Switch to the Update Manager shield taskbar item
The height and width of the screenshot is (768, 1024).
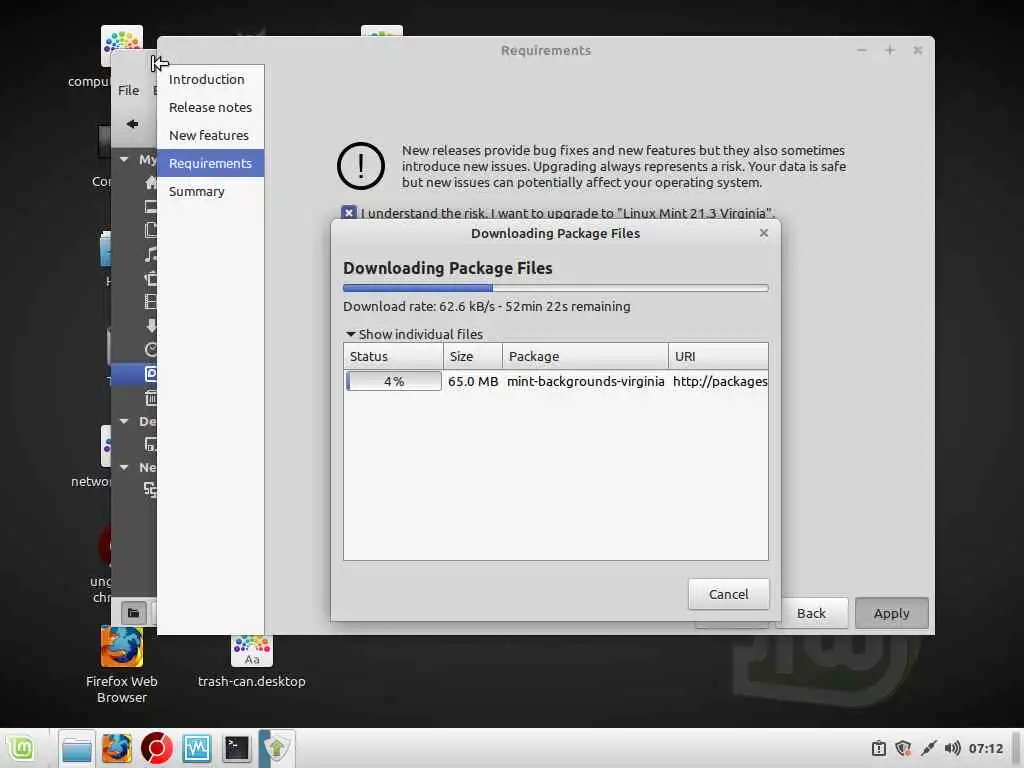(277, 748)
